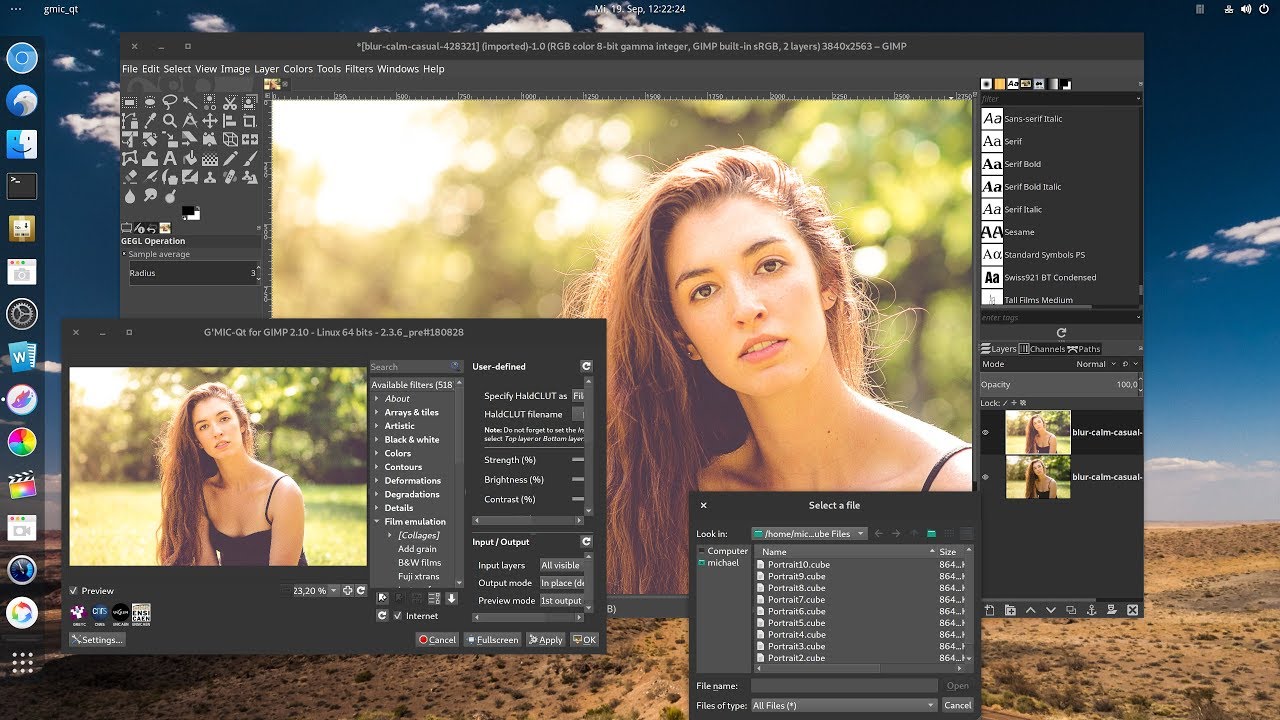Viewport: 1280px width, 720px height.
Task: Click the Fonts tab icon in dock
Action: click(1012, 84)
